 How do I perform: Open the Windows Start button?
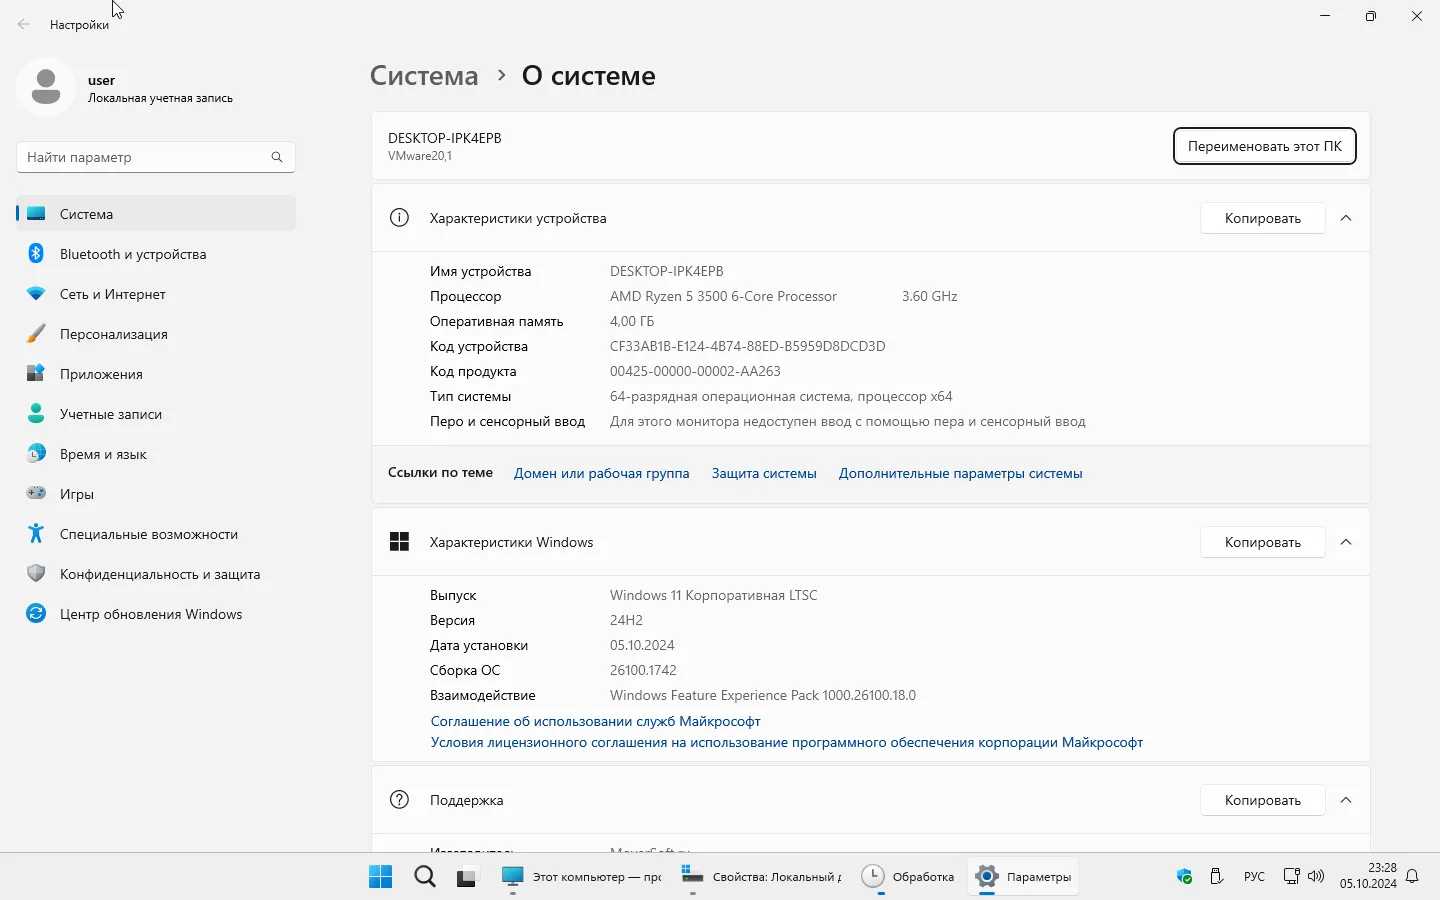[x=380, y=877]
